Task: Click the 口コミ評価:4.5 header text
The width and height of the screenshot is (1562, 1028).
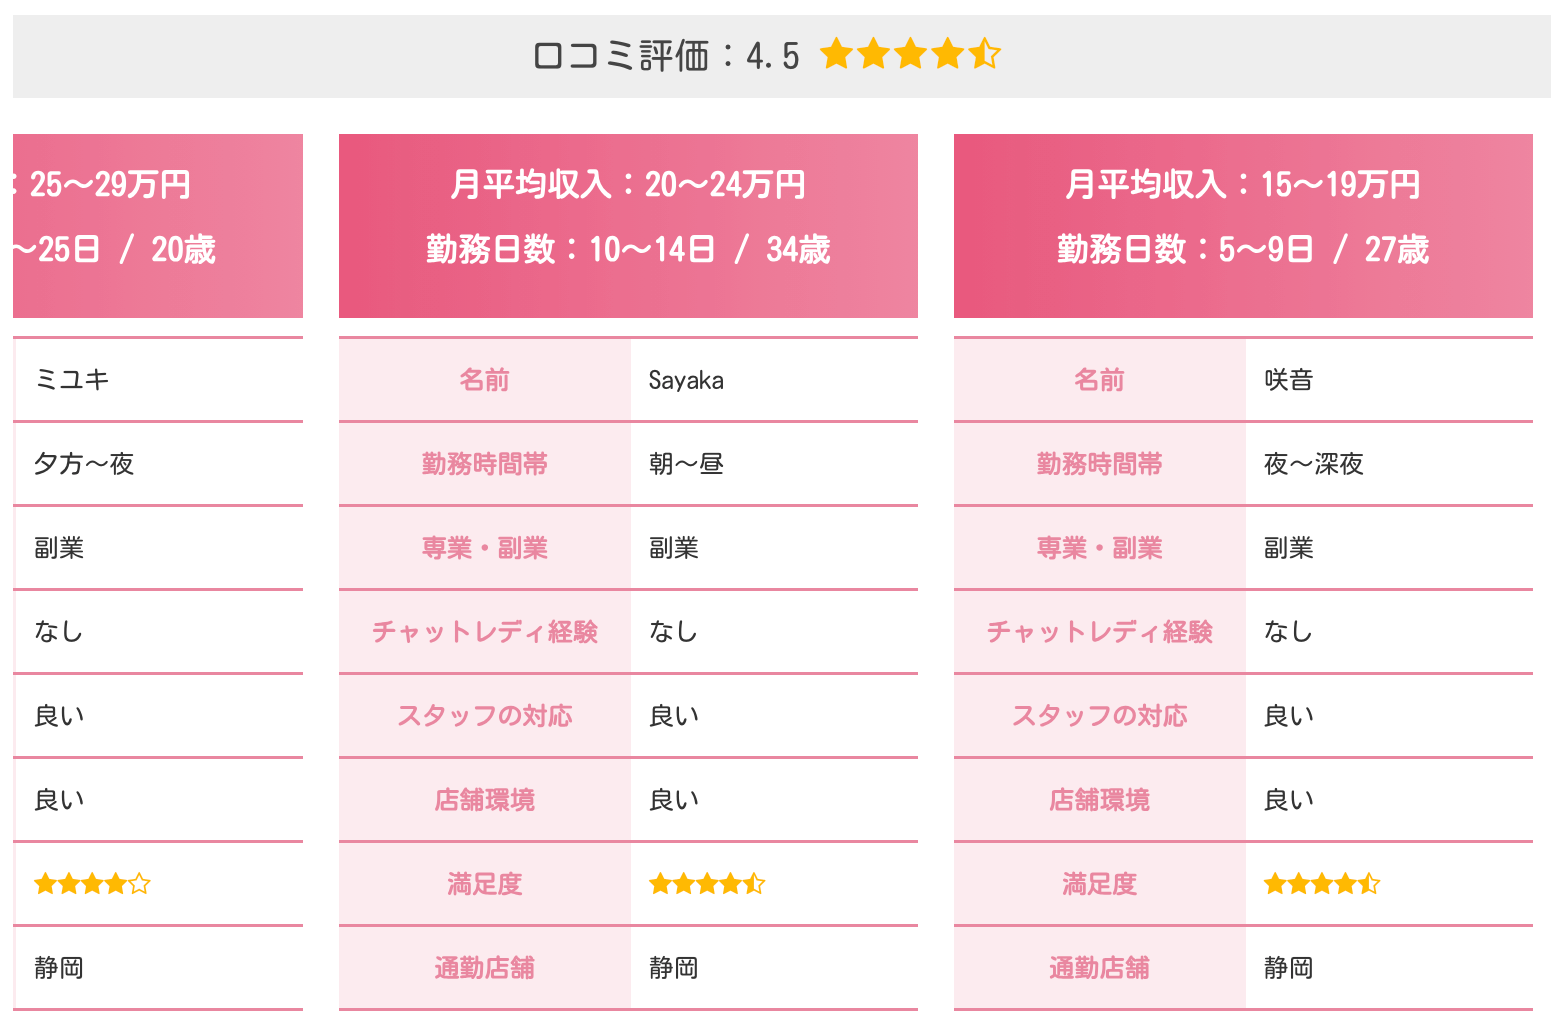Action: 666,56
